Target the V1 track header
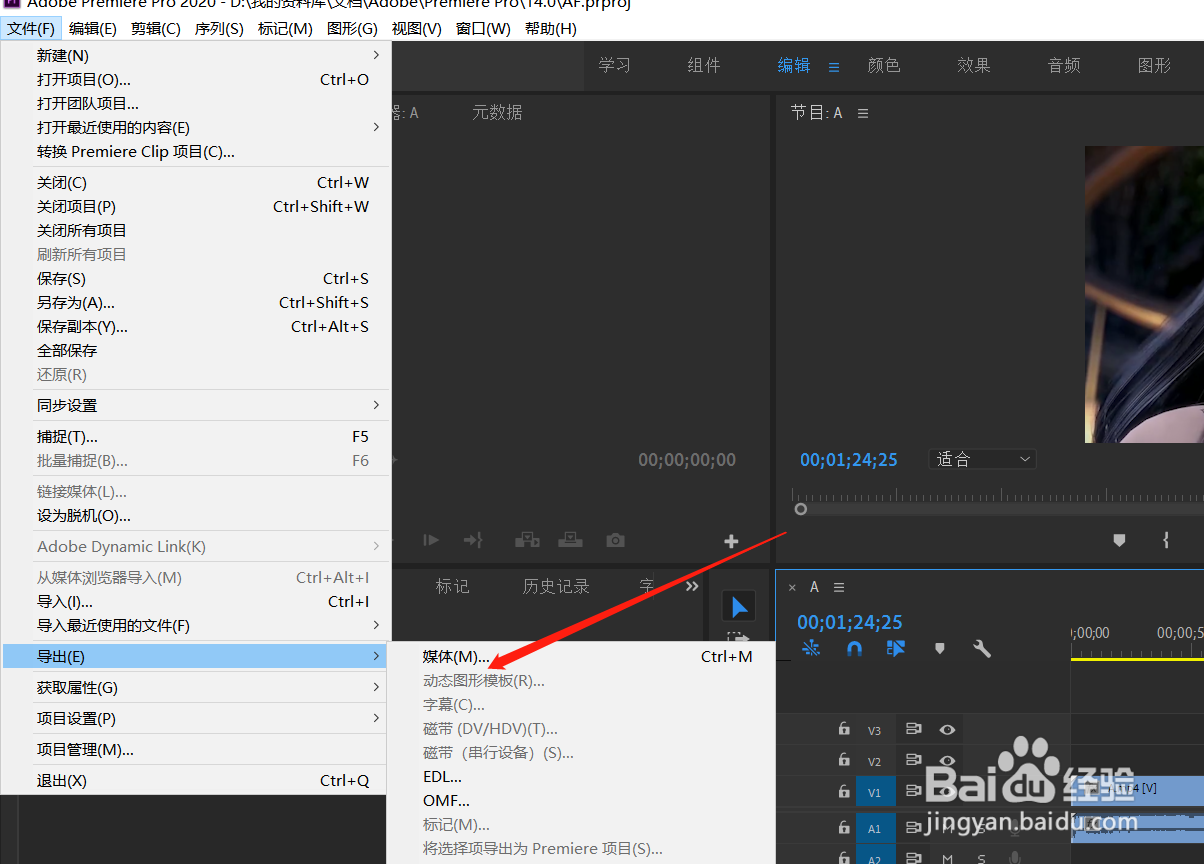1204x864 pixels. 875,792
